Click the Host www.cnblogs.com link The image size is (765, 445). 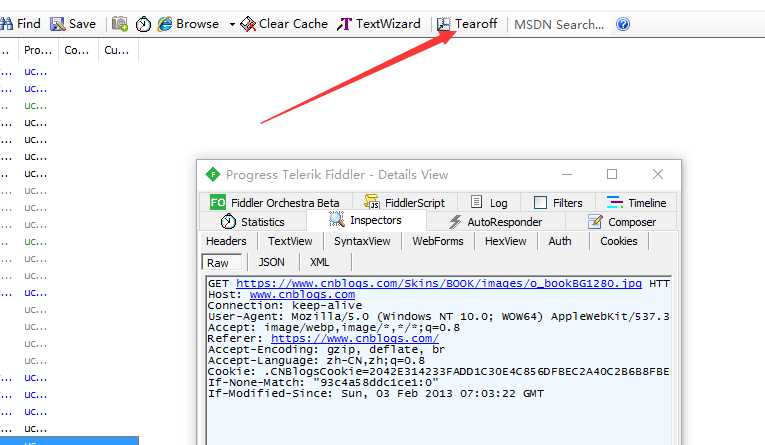(x=302, y=295)
